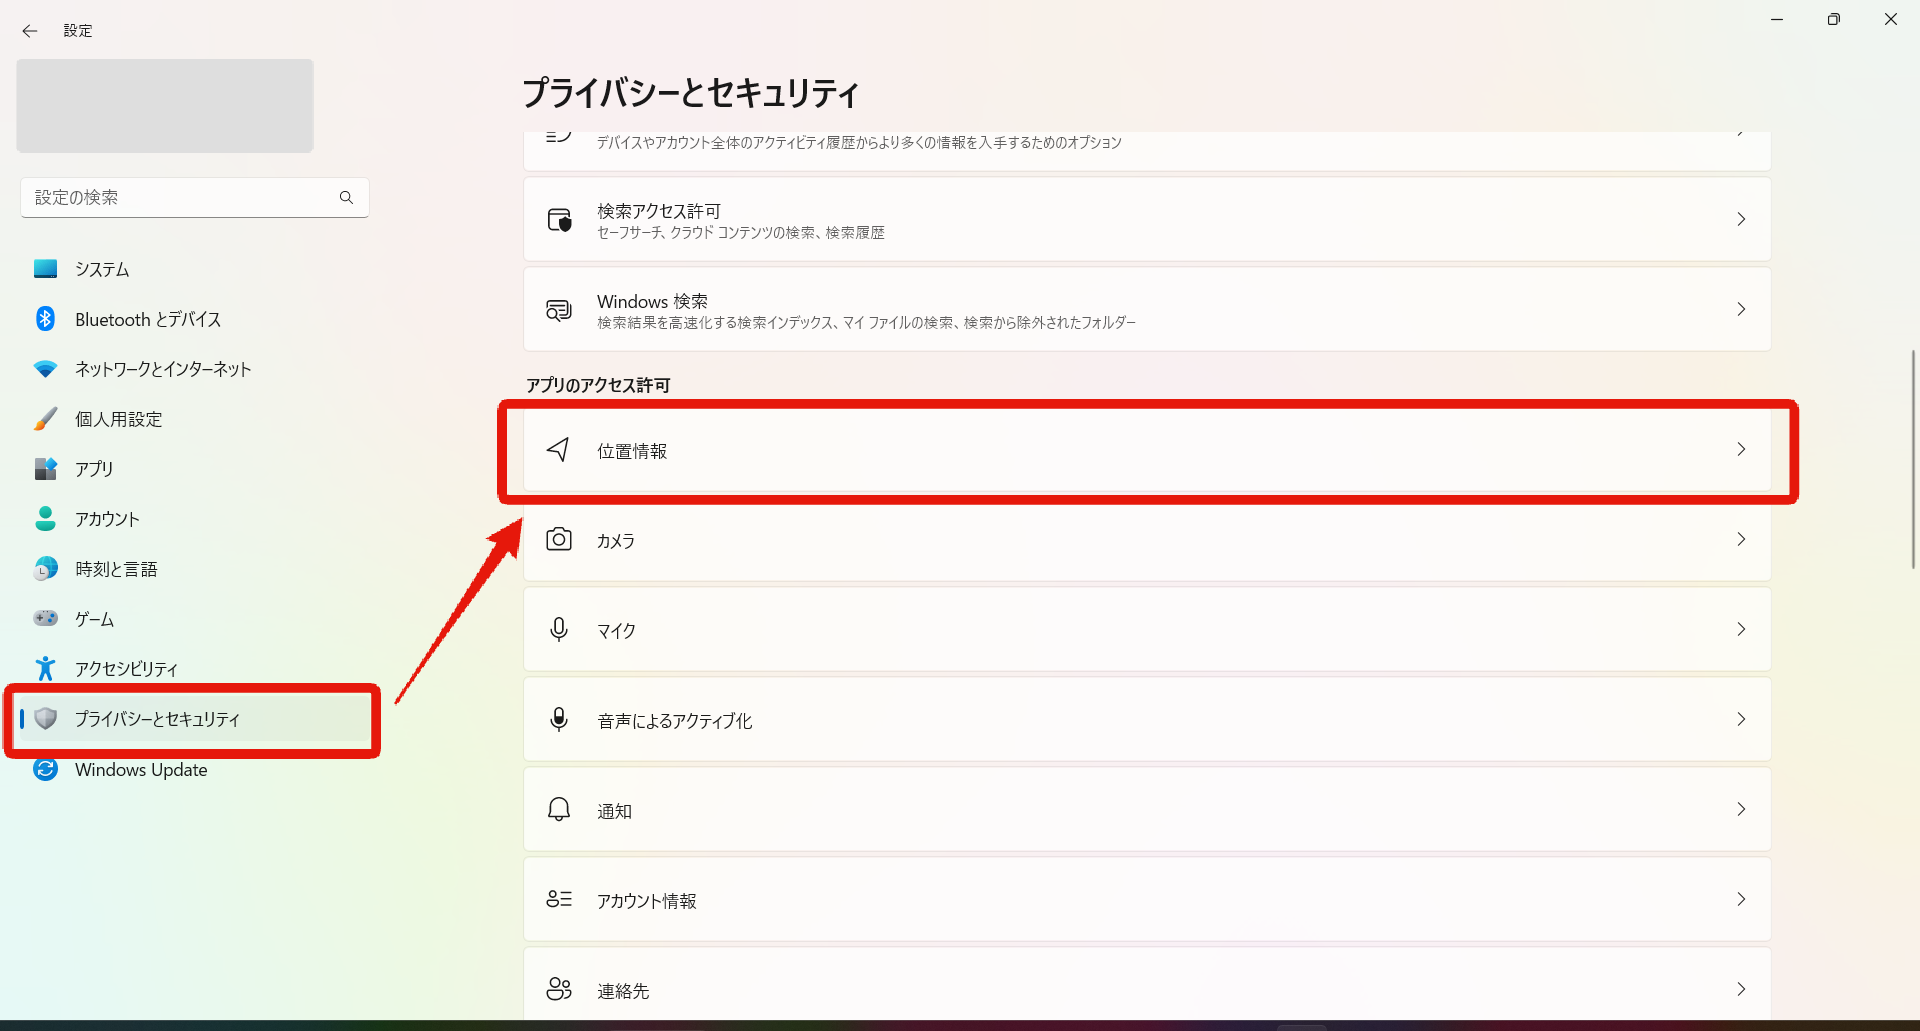
Task: Click the 設定の検索 search field
Action: tap(180, 198)
